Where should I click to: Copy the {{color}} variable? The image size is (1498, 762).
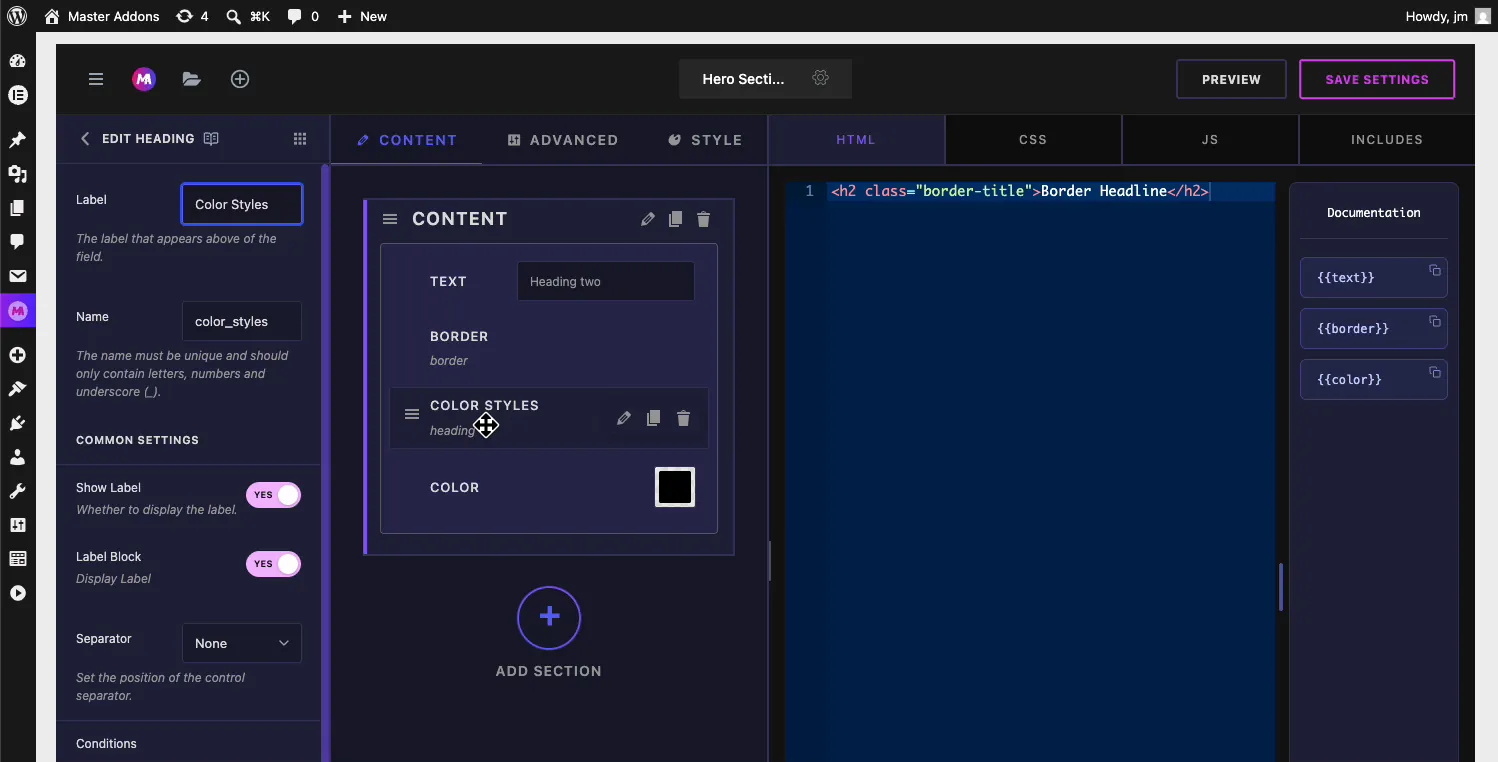pos(1435,372)
